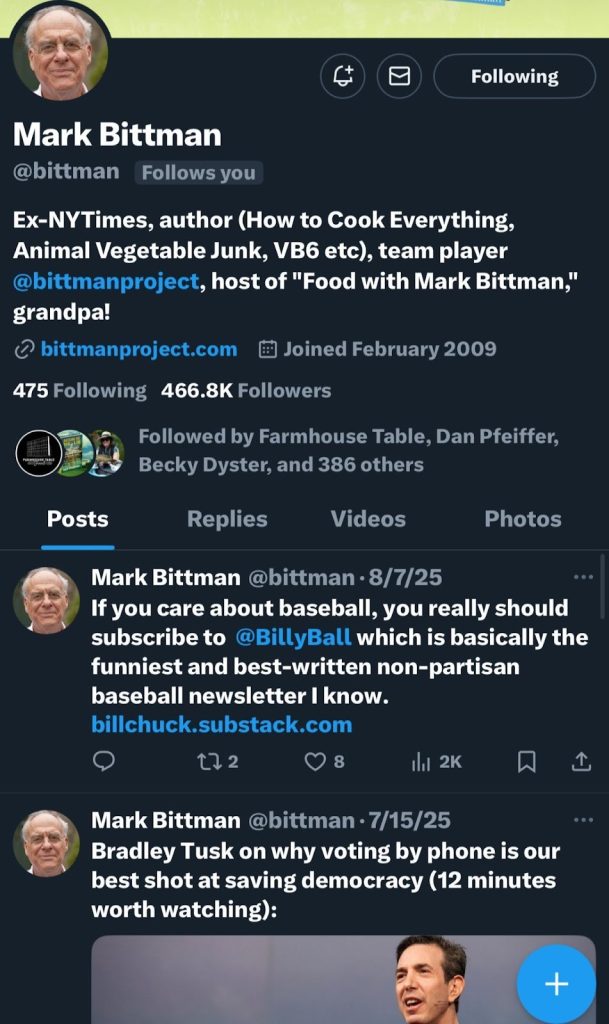609x1024 pixels.
Task: Turn on post notifications with bell icon
Action: coord(343,76)
